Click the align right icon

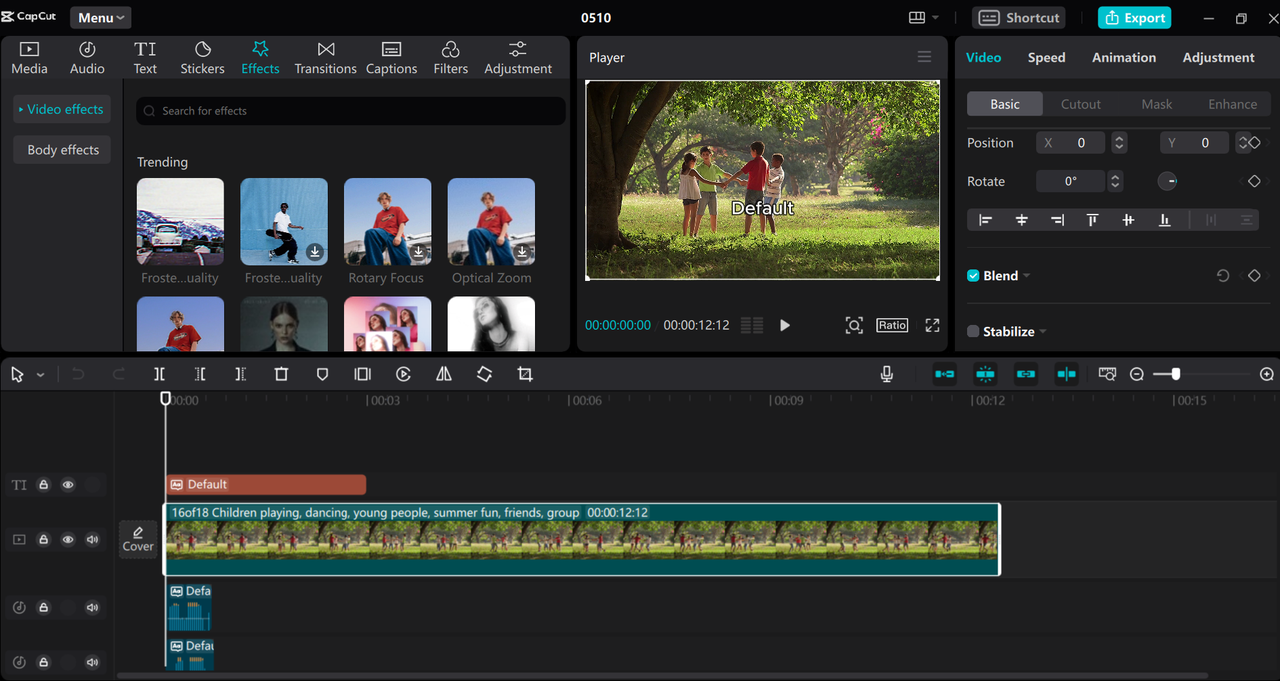tap(1057, 220)
